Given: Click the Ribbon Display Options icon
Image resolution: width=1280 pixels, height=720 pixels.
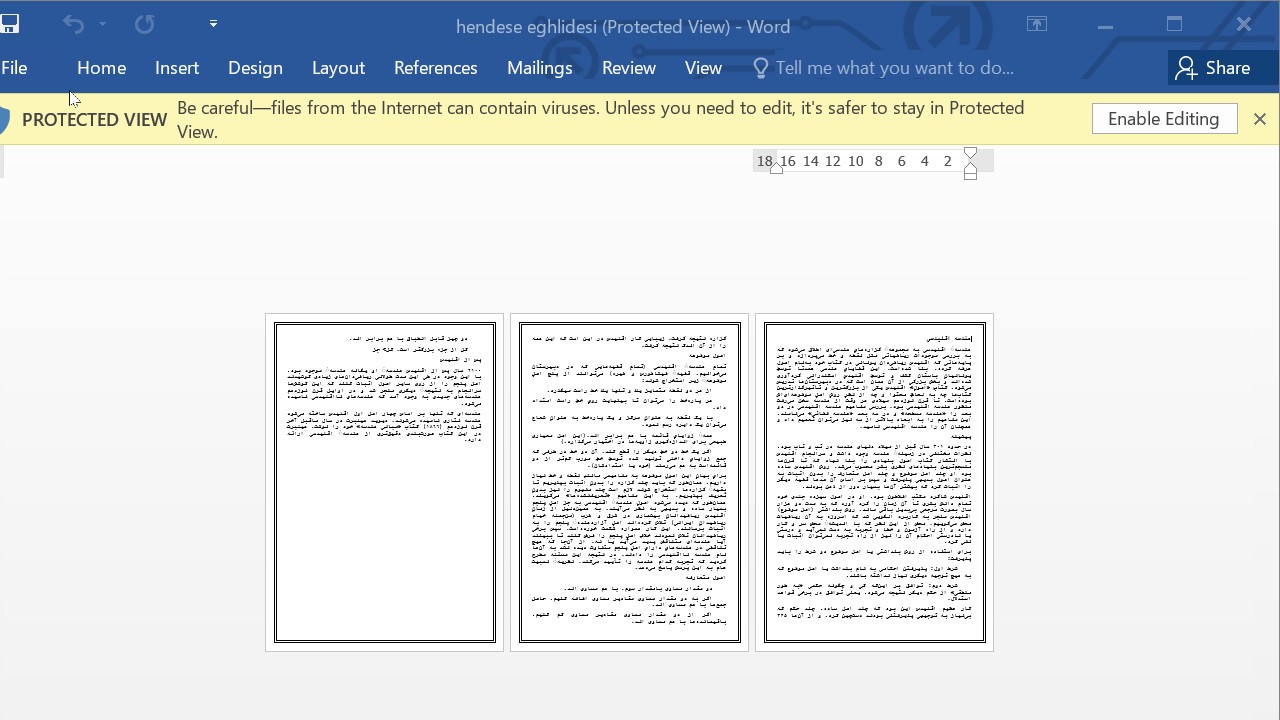Looking at the screenshot, I should tap(1037, 24).
